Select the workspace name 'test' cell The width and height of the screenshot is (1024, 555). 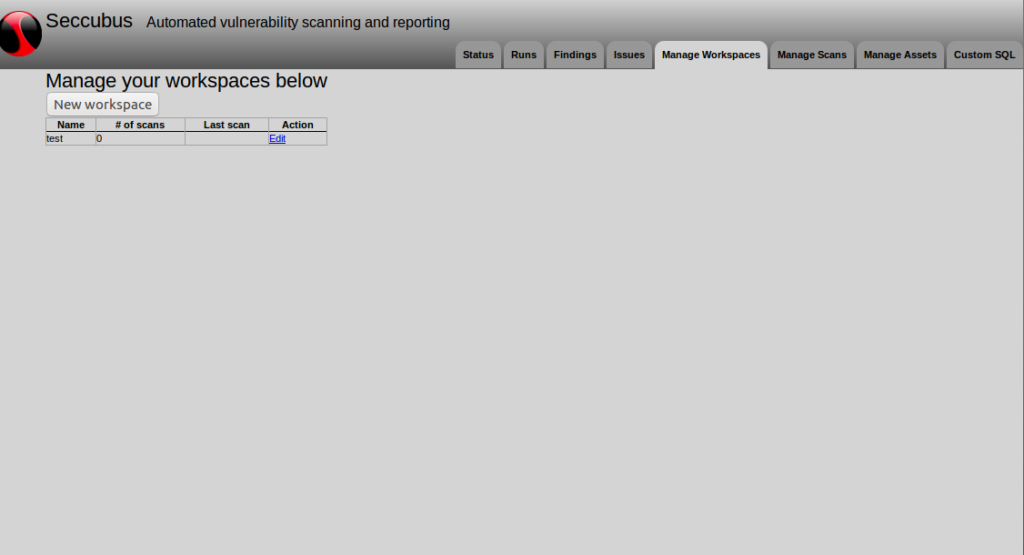tap(71, 138)
